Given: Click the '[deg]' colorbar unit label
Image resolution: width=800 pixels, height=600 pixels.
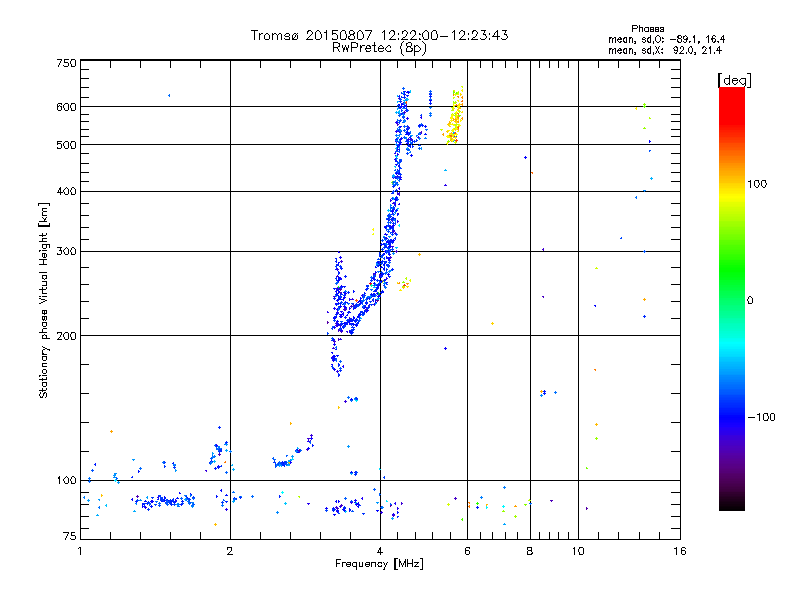Looking at the screenshot, I should 734,80.
